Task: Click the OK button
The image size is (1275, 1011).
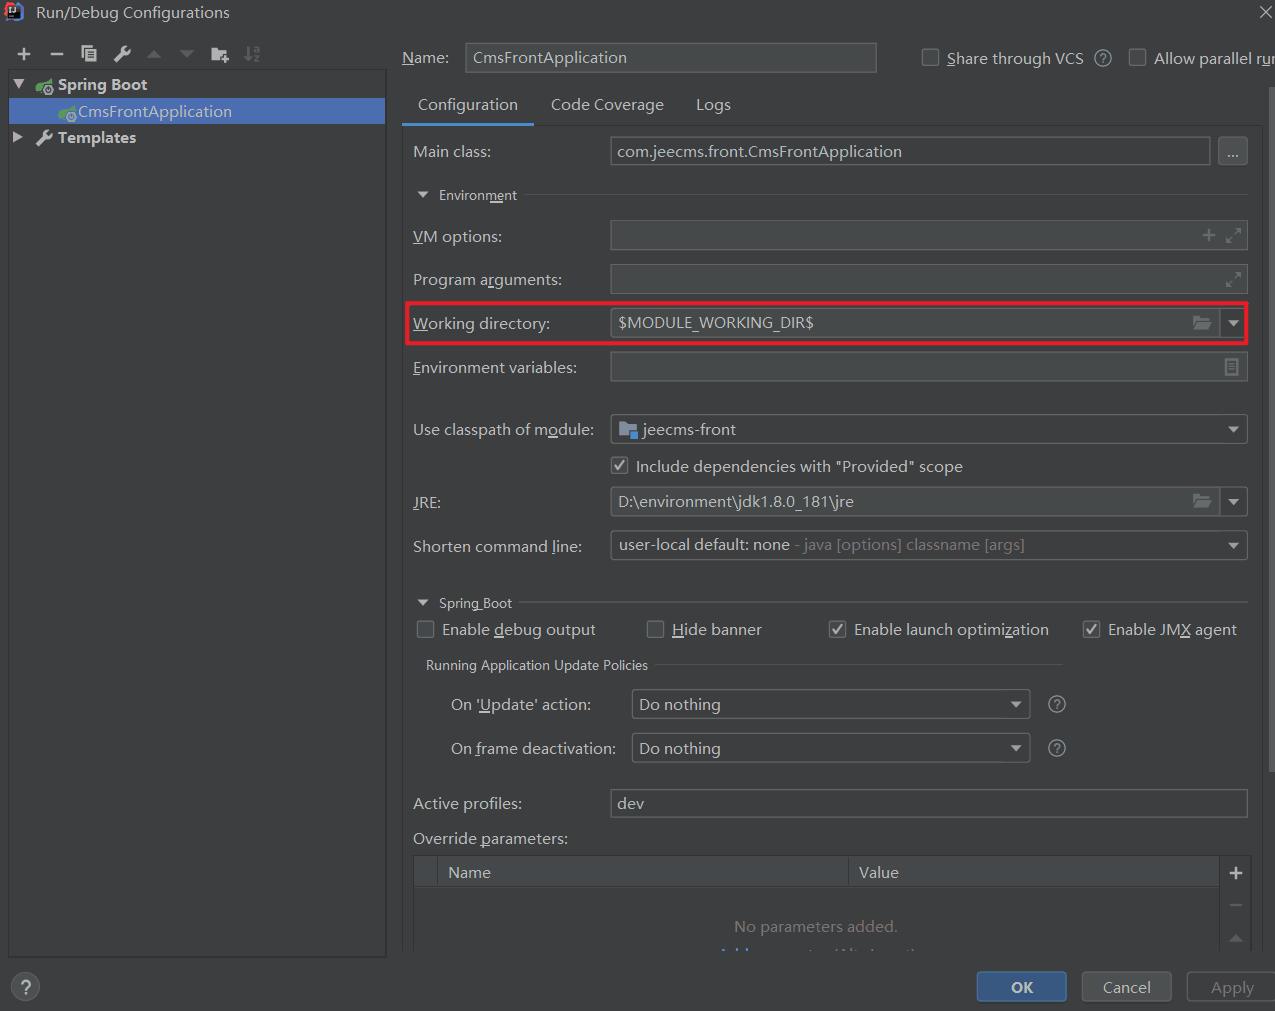Action: point(1021,987)
